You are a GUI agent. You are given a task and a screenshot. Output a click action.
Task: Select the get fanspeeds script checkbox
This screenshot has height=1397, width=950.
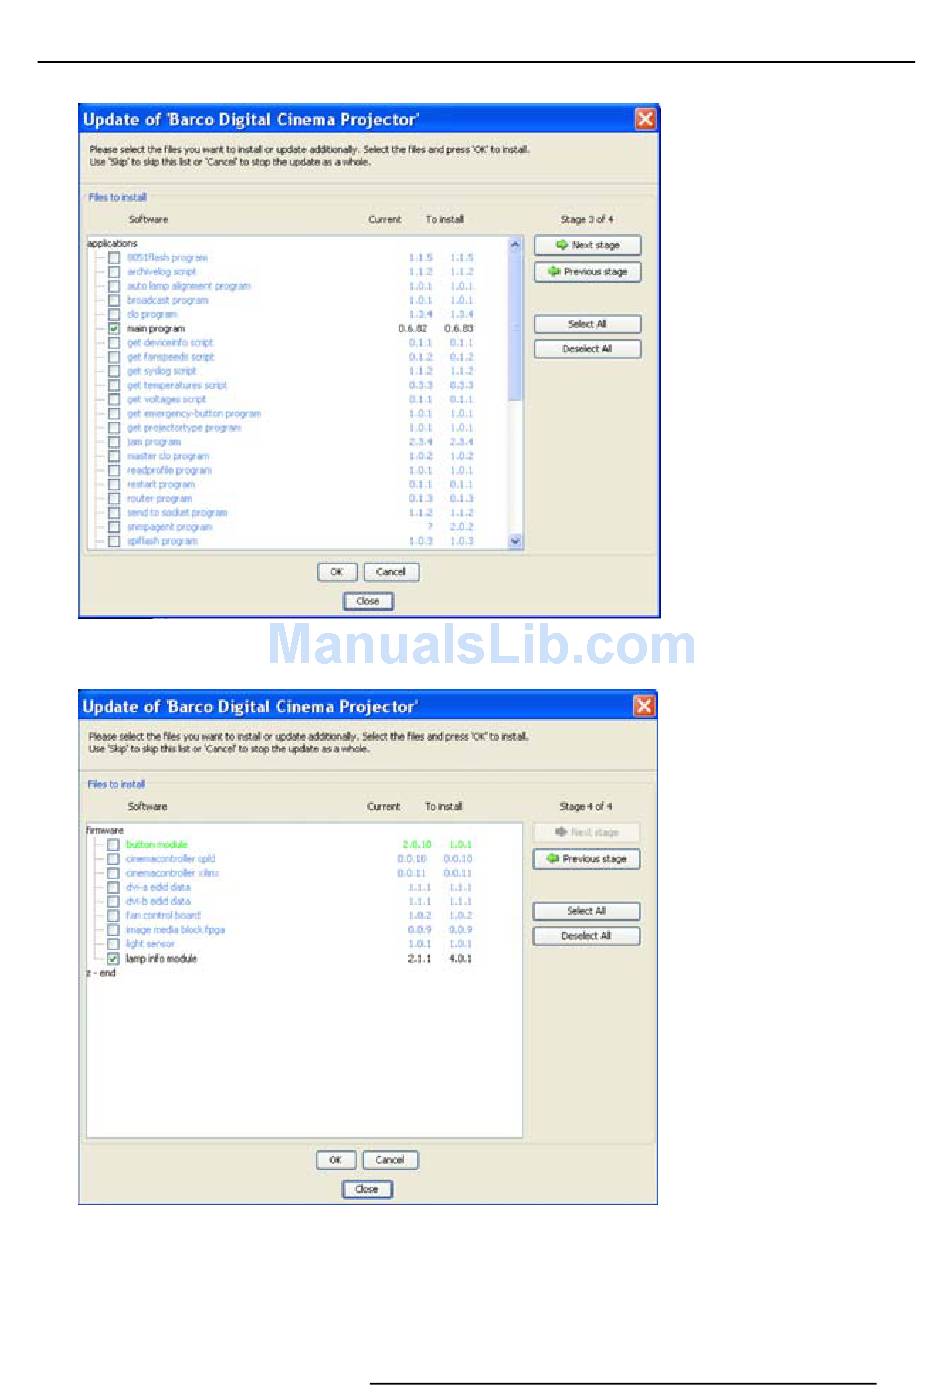pos(114,357)
